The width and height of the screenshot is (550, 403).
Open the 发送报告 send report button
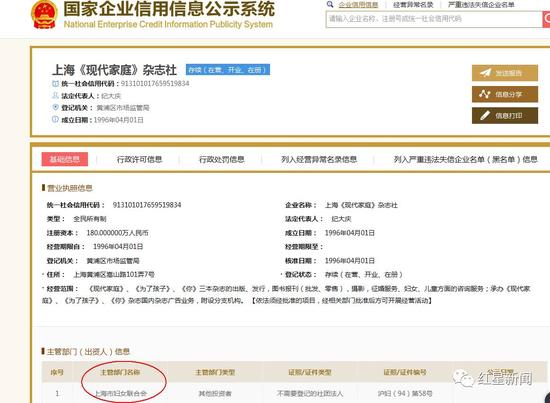click(505, 73)
